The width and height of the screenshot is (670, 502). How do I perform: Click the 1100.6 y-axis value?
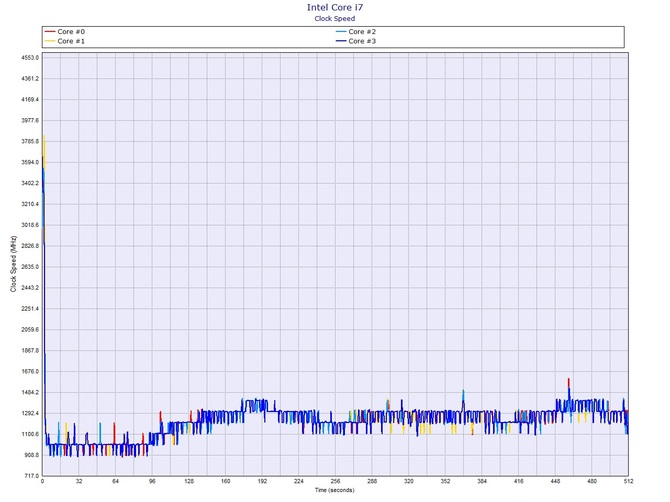point(30,434)
